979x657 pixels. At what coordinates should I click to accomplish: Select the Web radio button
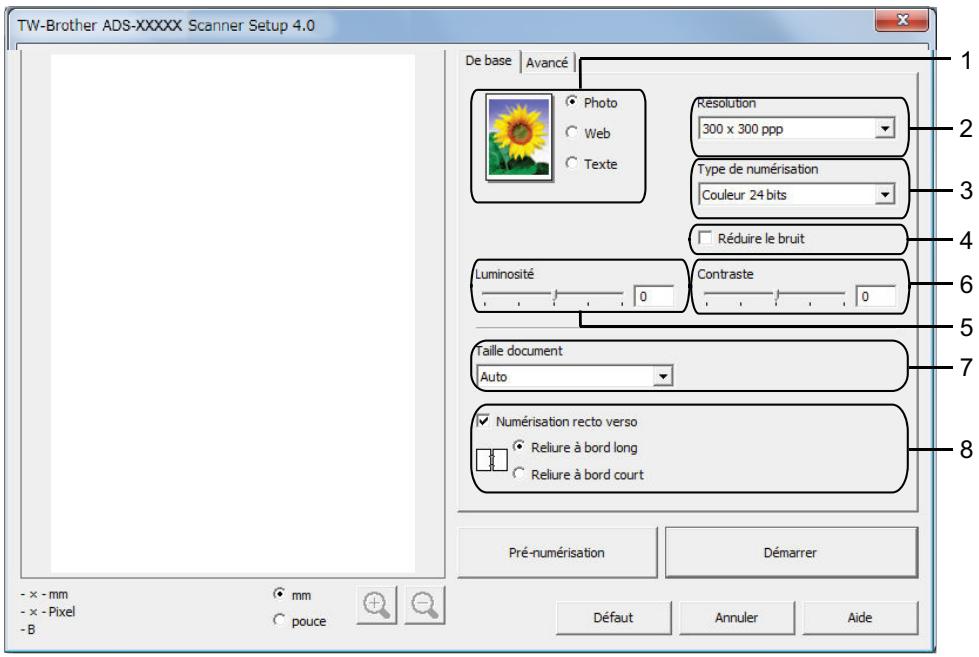tap(571, 132)
